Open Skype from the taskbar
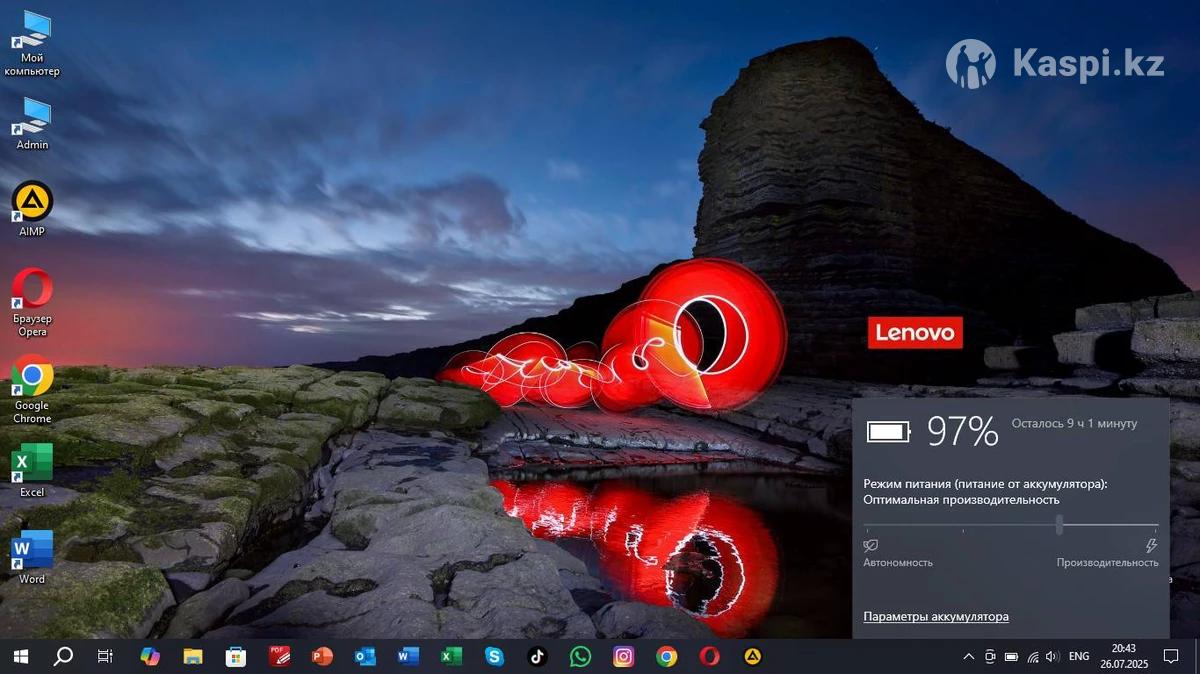Screen dimensions: 1200x674 point(494,657)
